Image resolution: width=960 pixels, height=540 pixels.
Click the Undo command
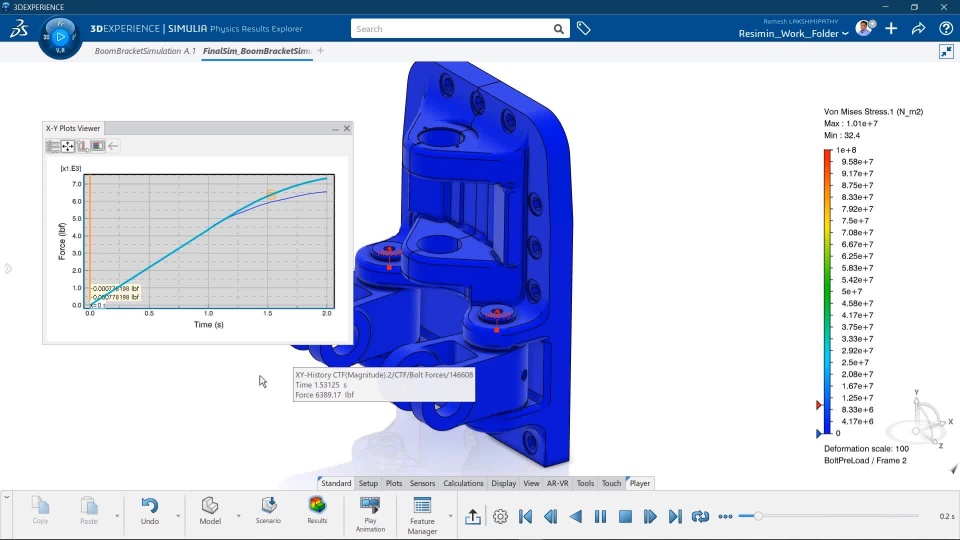click(150, 511)
